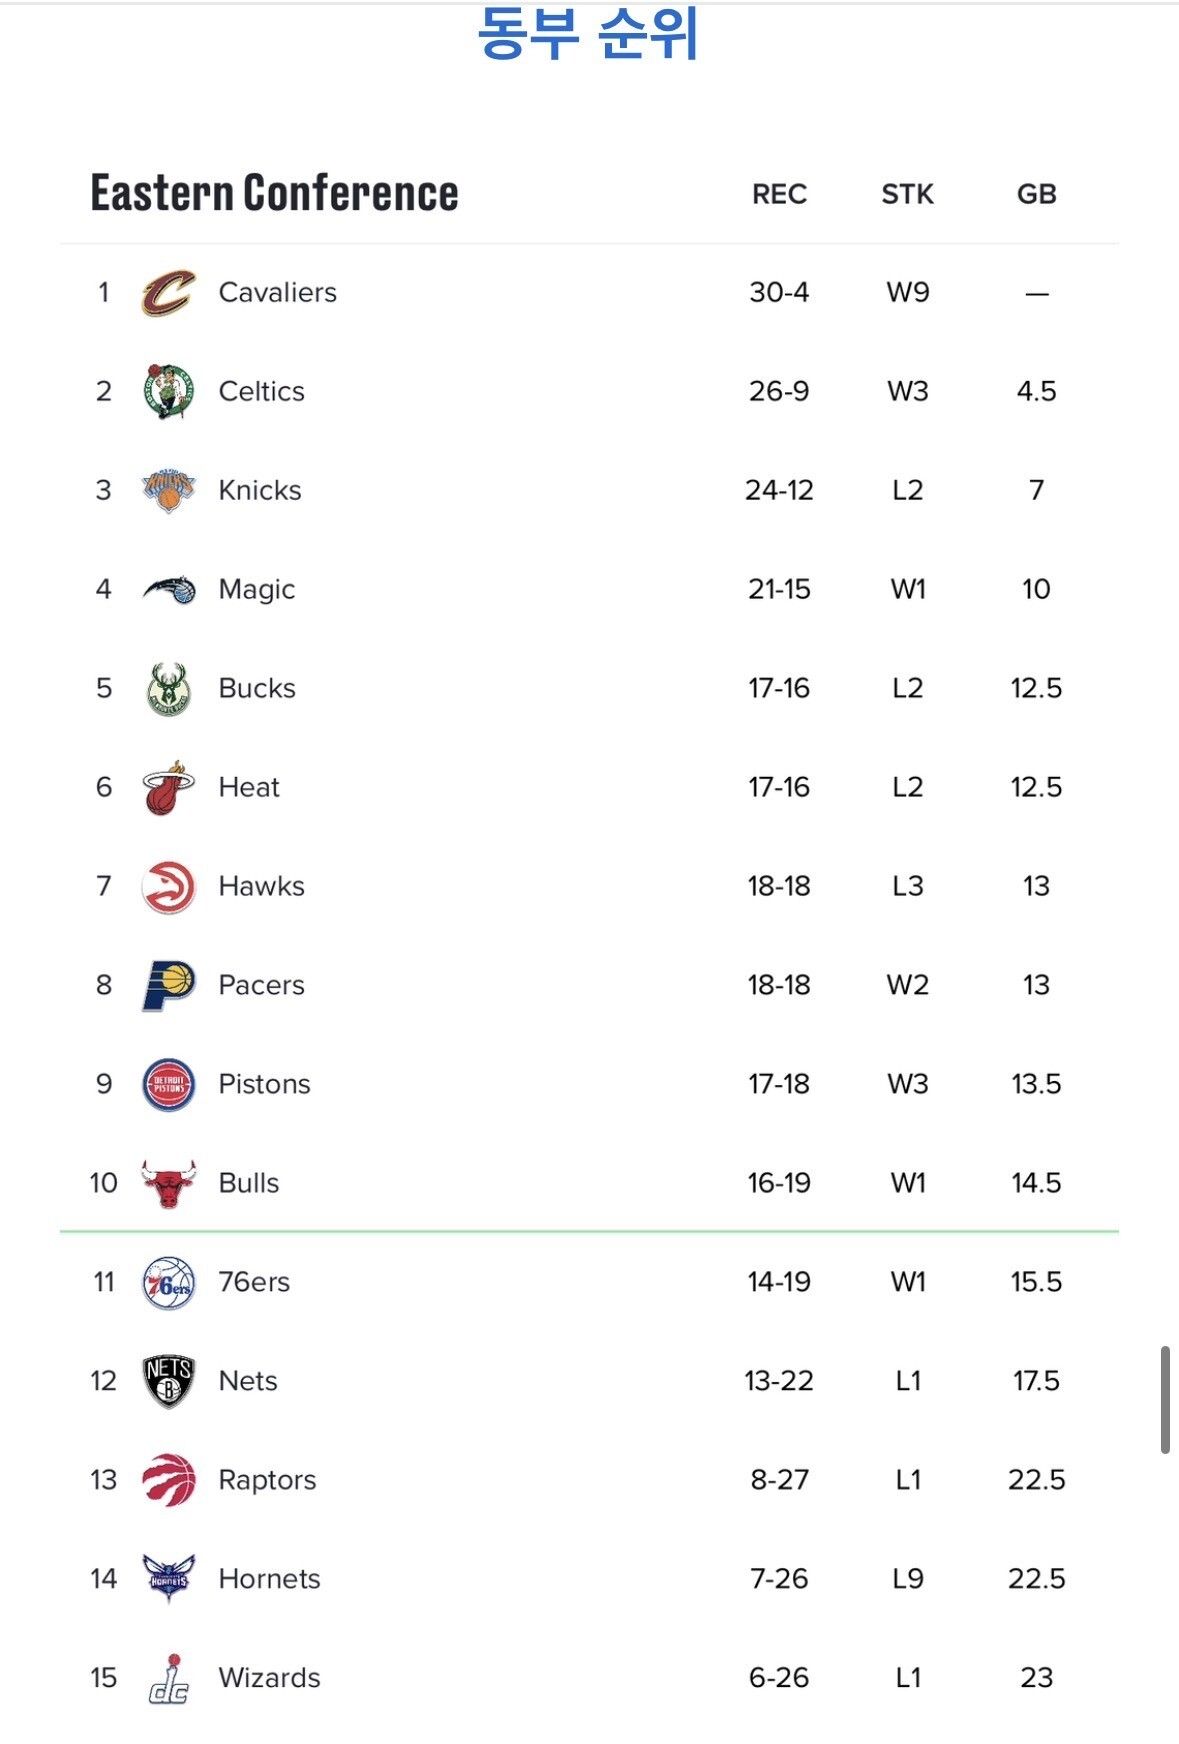Click the GB column header
Viewport: 1179px width, 1744px height.
pyautogui.click(x=1036, y=194)
